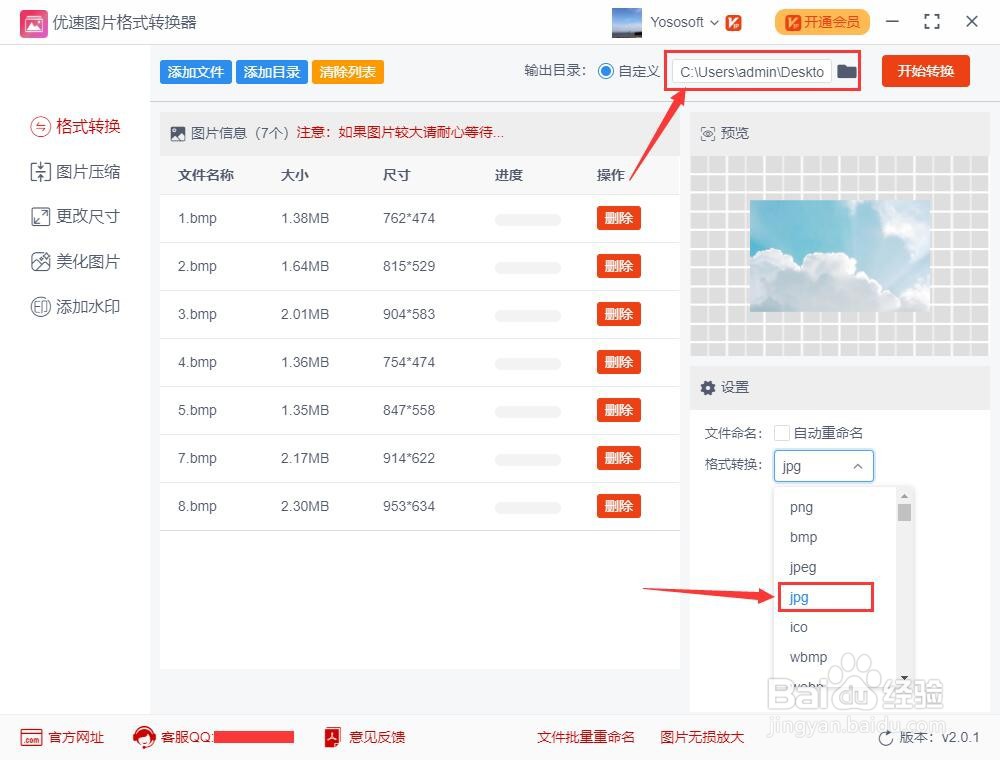Click the 图片压缩 compress icon in sidebar
Viewport: 1000px width, 760px height.
40,172
